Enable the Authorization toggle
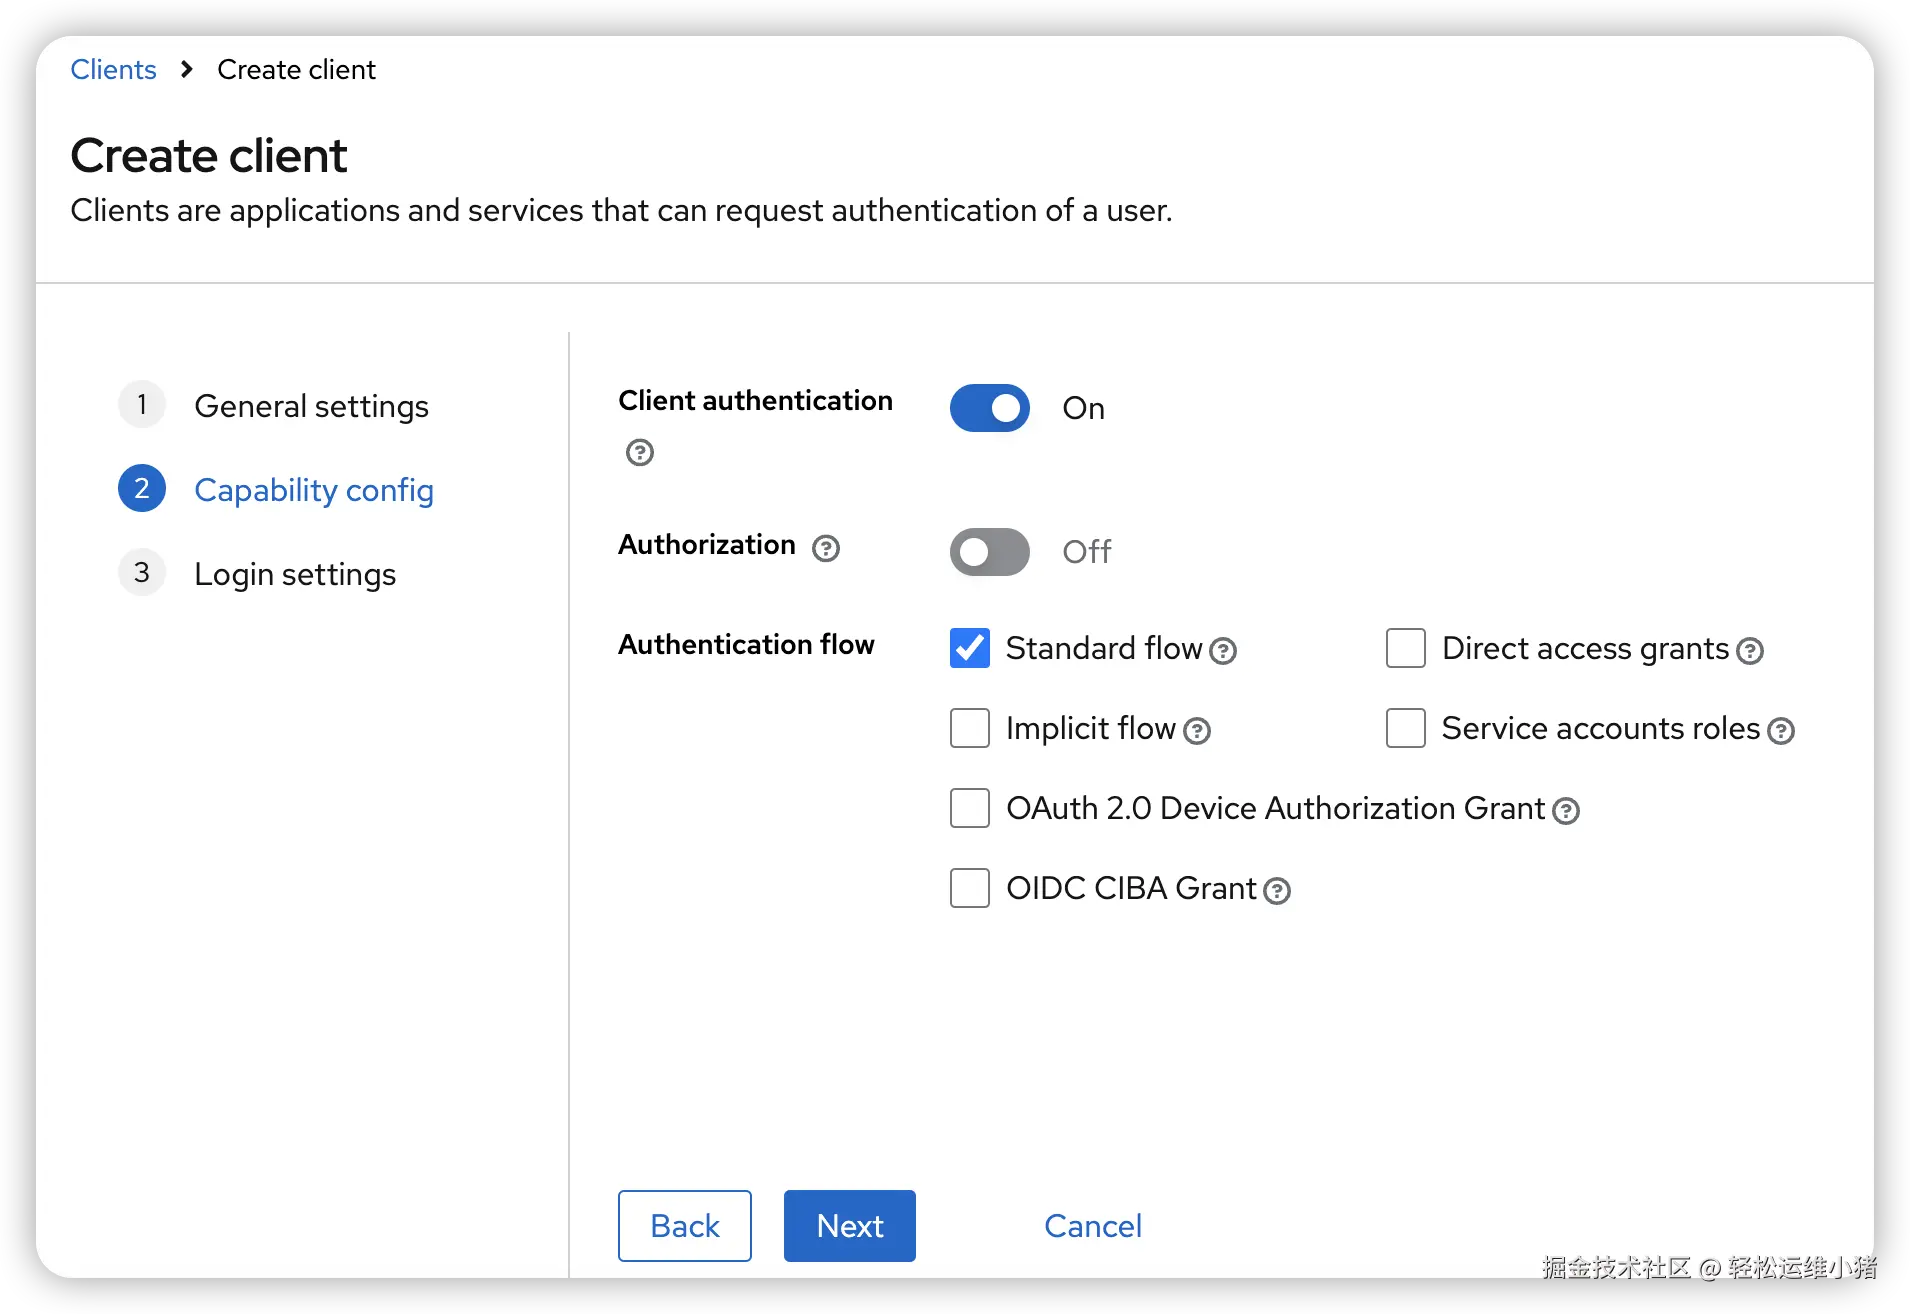Viewport: 1910px width, 1314px height. click(989, 552)
